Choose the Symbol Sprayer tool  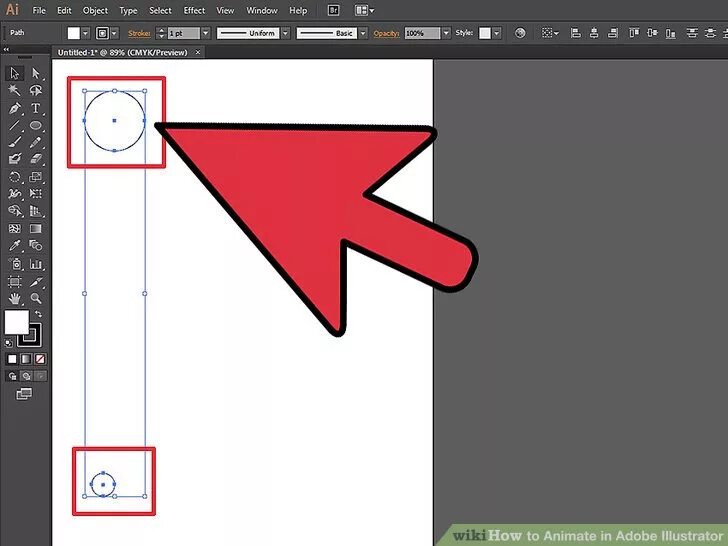(x=14, y=264)
